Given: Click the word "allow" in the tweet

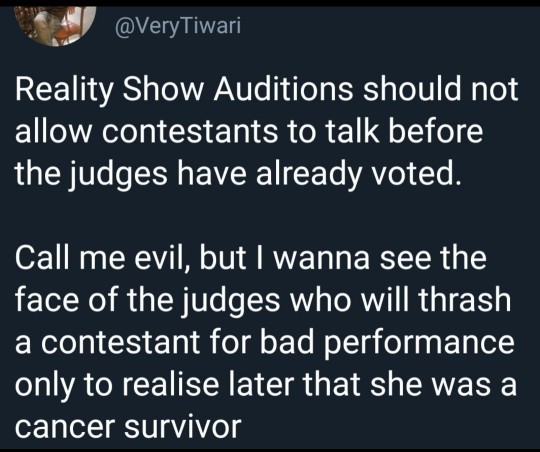Looking at the screenshot, I should [52, 131].
